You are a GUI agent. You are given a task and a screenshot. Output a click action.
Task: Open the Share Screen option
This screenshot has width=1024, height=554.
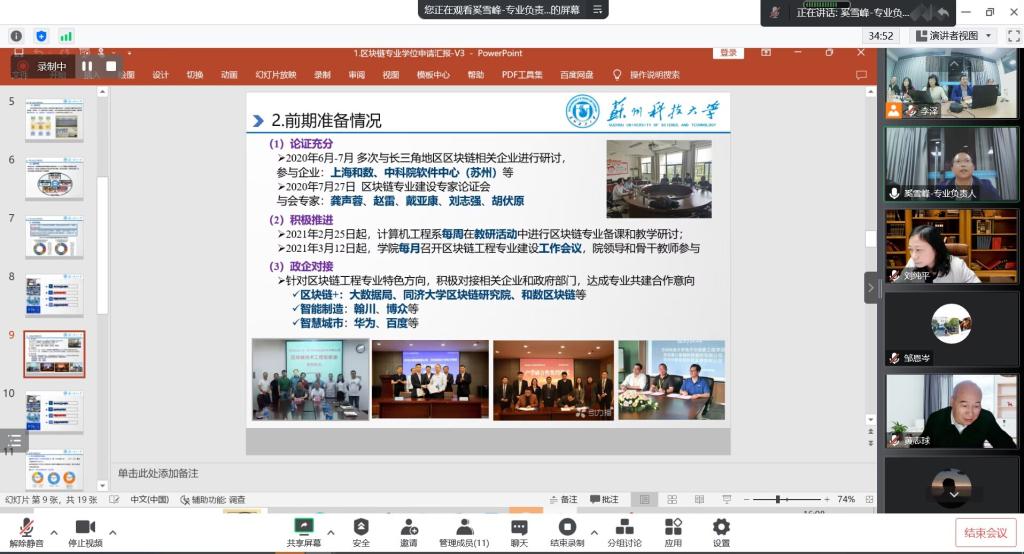(x=304, y=527)
